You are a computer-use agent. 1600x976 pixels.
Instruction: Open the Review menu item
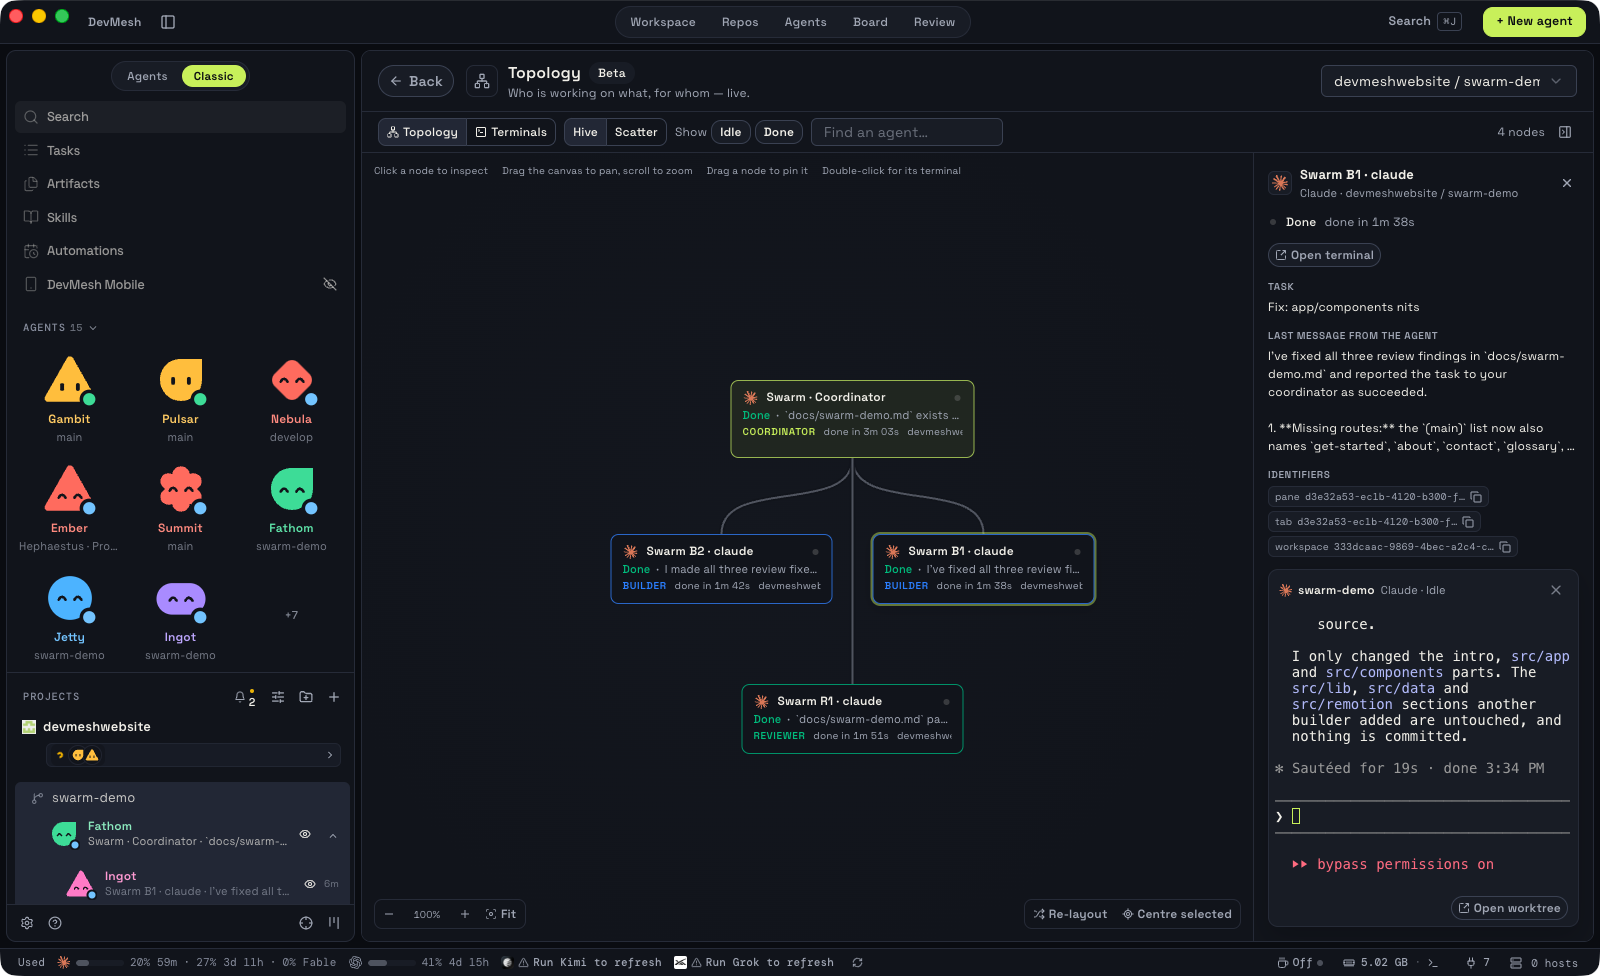point(934,22)
